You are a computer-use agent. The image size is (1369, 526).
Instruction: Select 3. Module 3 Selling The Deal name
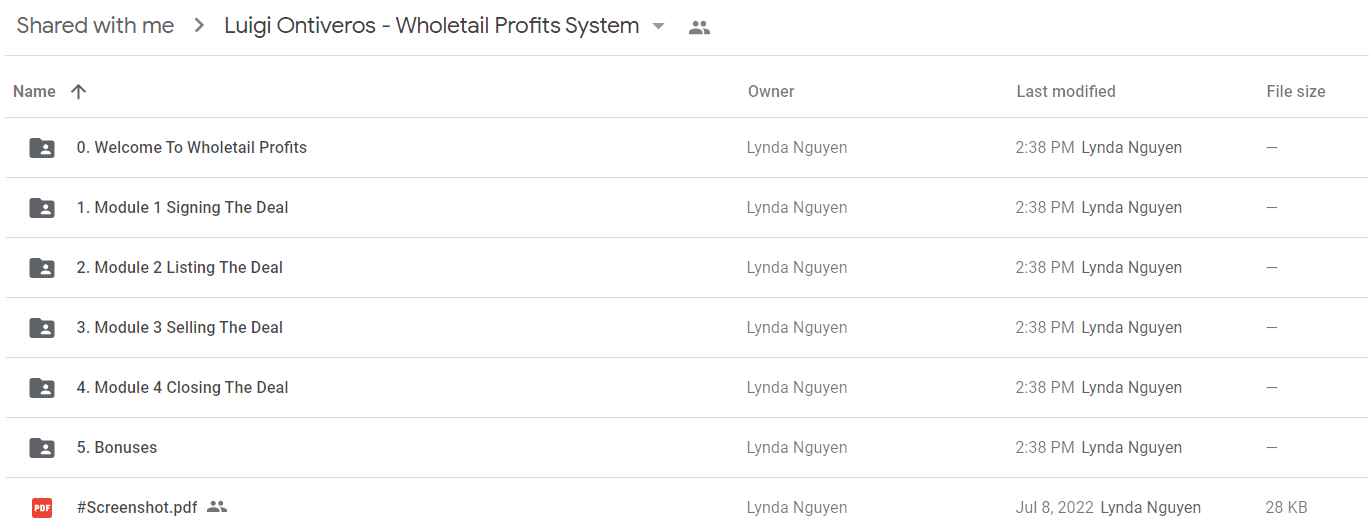(x=180, y=327)
